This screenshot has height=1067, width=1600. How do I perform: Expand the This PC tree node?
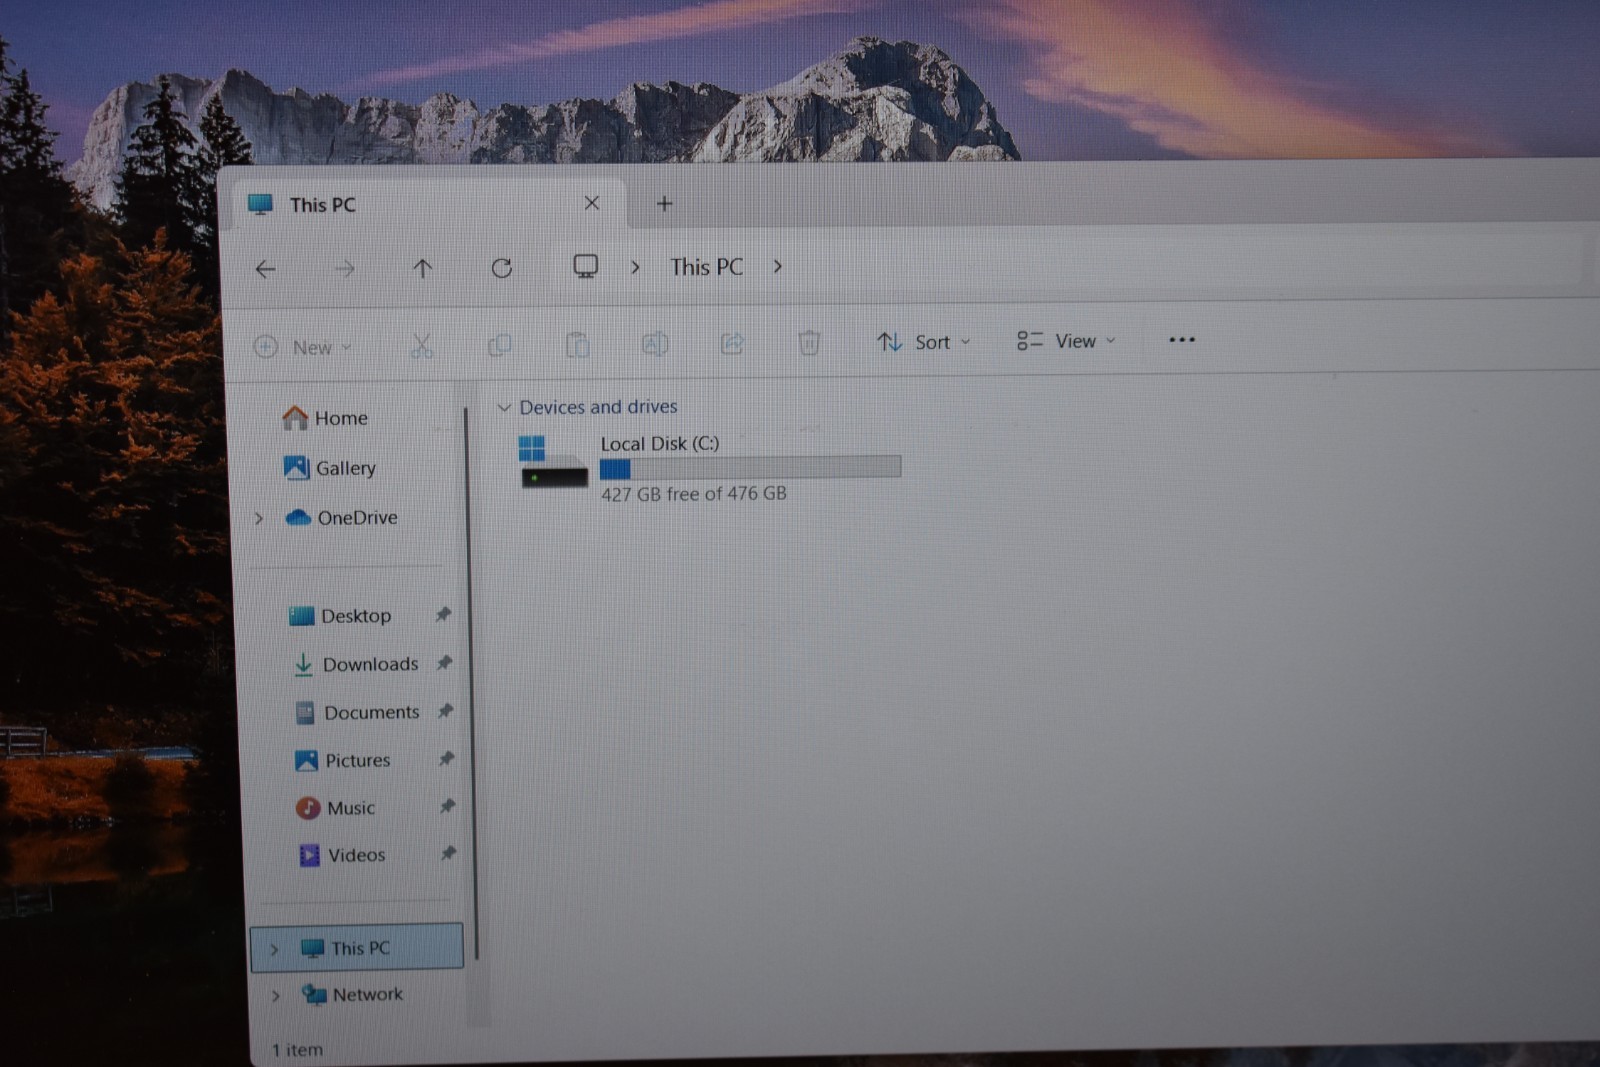click(x=274, y=949)
